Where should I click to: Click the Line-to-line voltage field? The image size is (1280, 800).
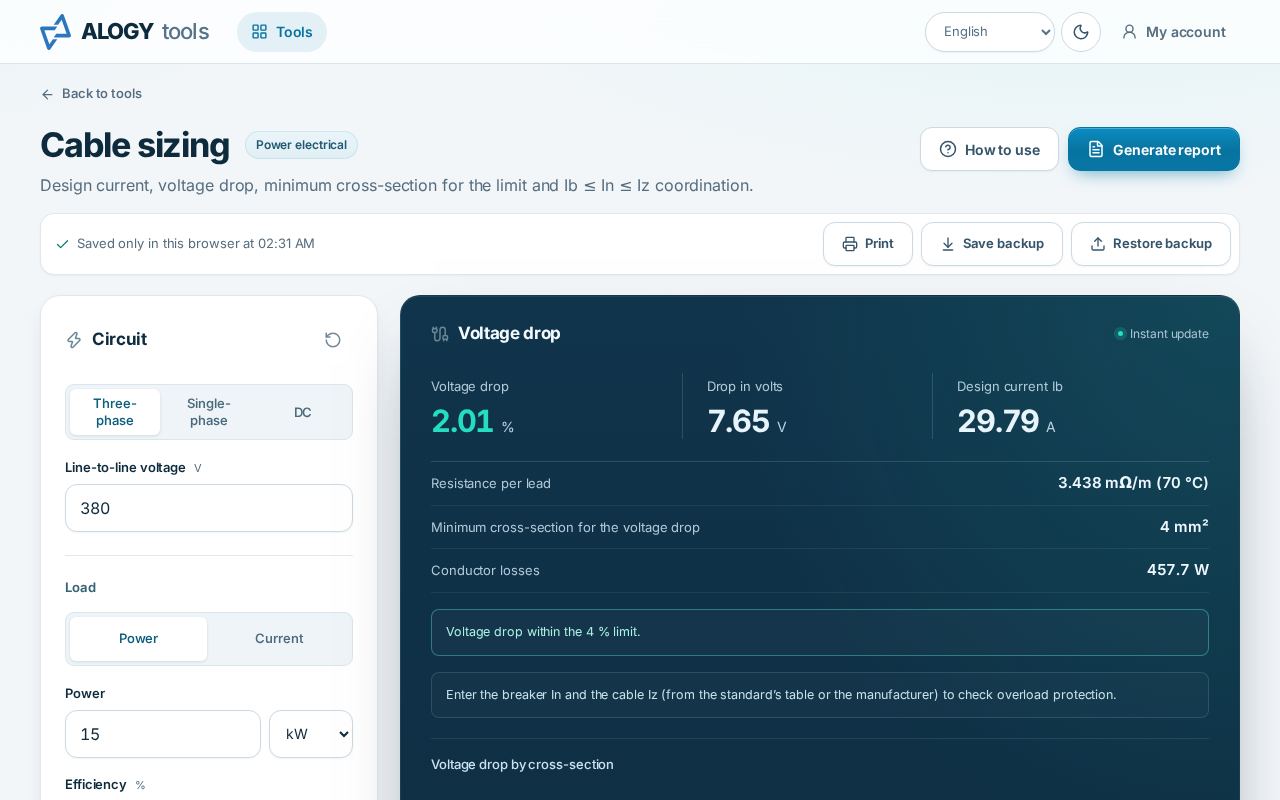click(209, 508)
